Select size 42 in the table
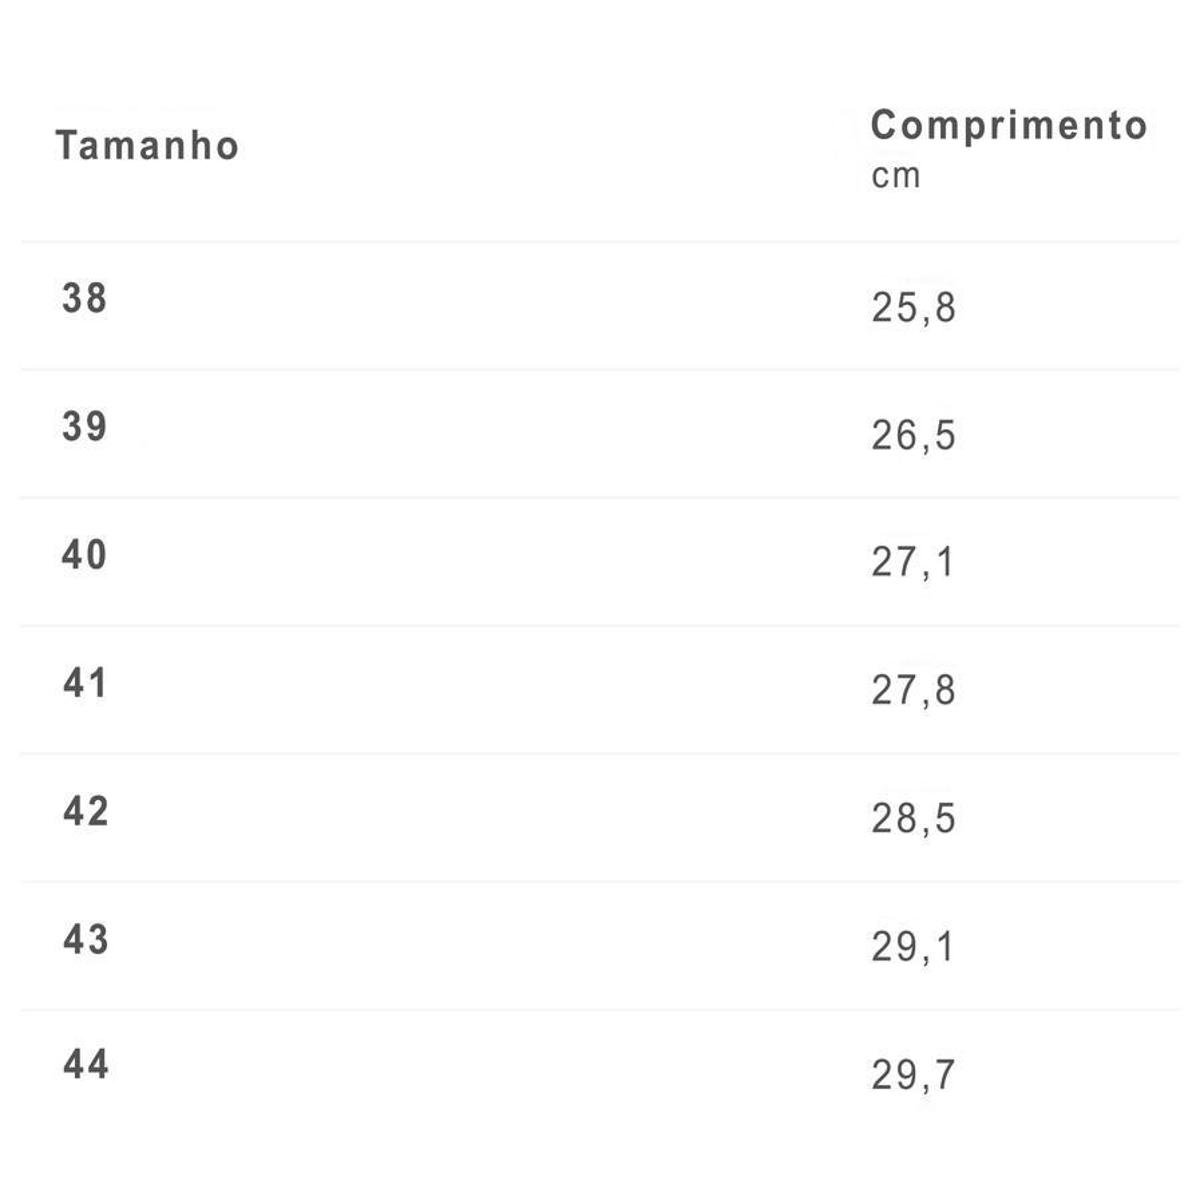Viewport: 1200px width, 1200px height. (85, 812)
